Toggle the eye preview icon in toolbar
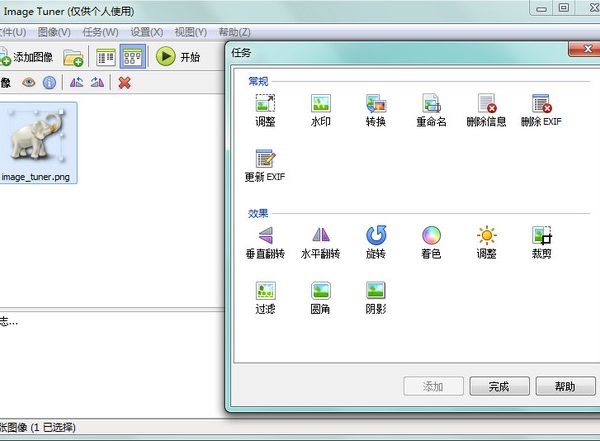 click(29, 82)
